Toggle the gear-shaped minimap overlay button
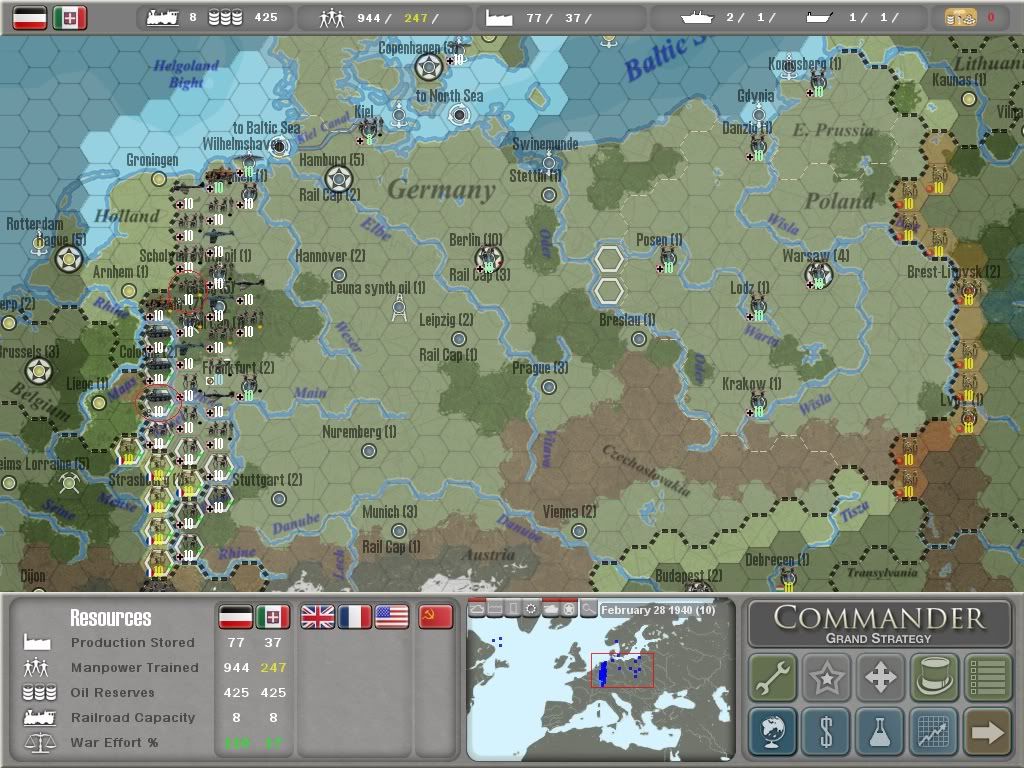 (x=532, y=609)
